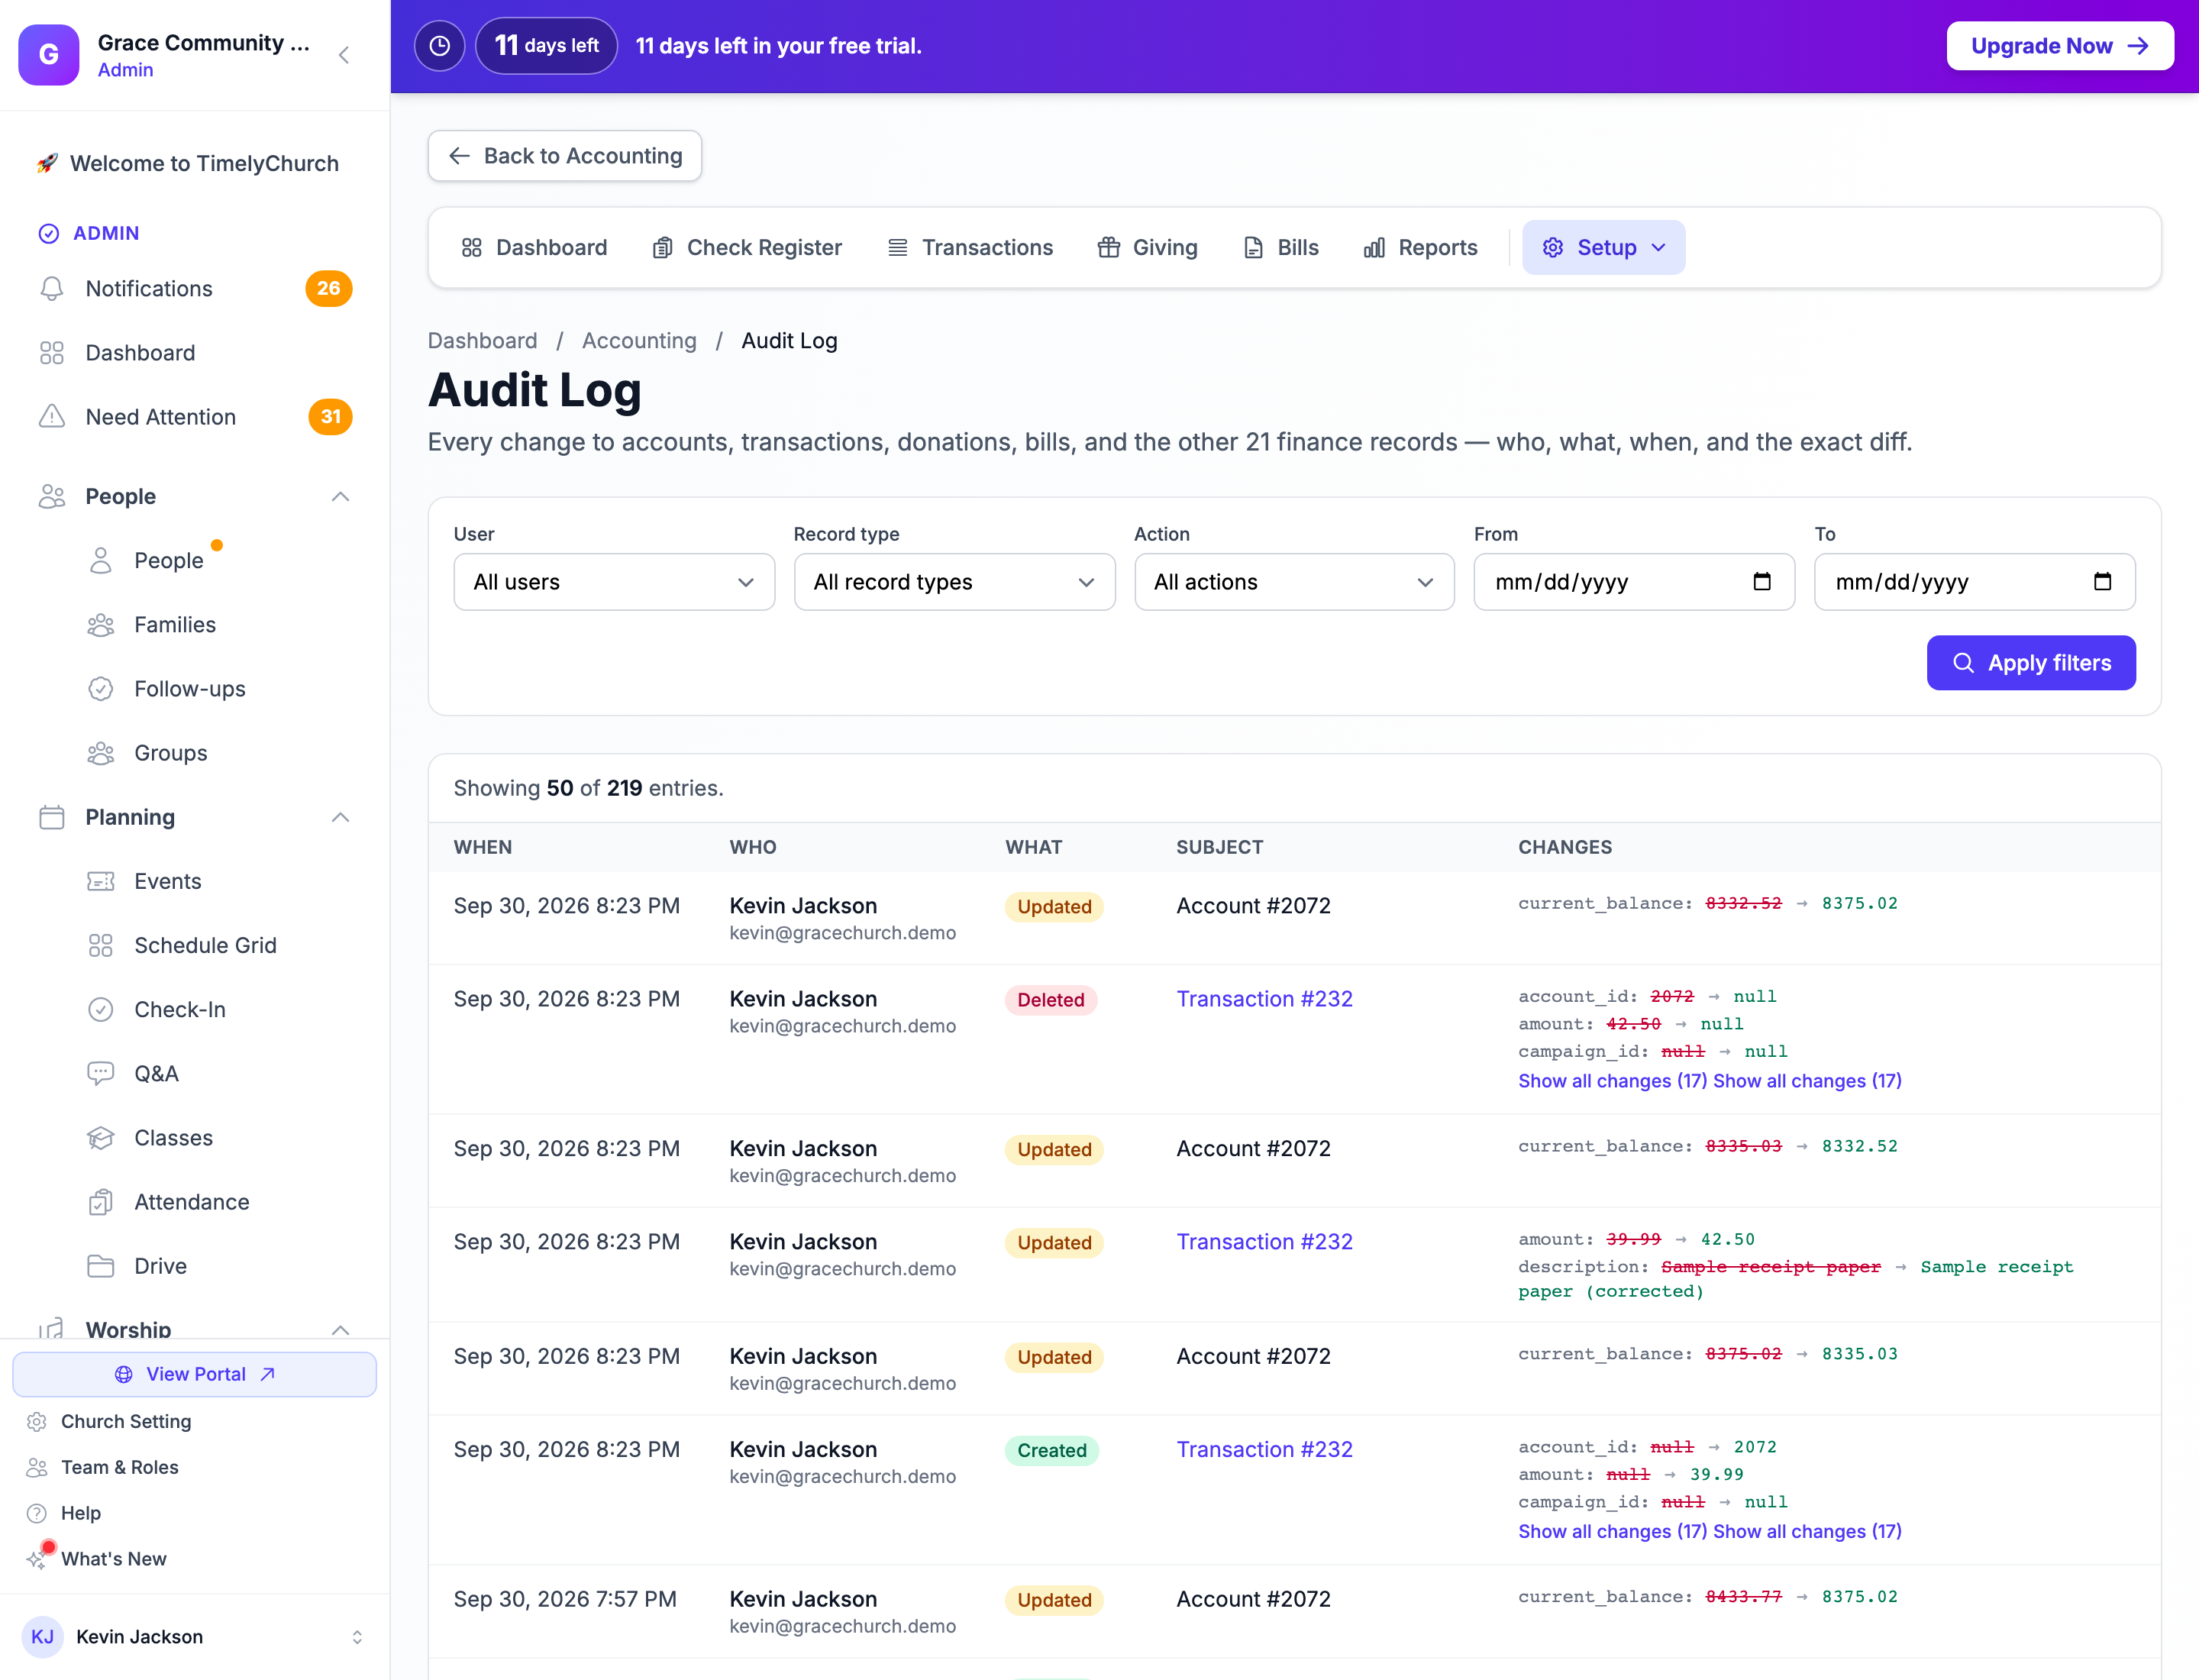This screenshot has width=2199, height=1680.
Task: Open Kevin Jackson account switcher
Action: (194, 1636)
